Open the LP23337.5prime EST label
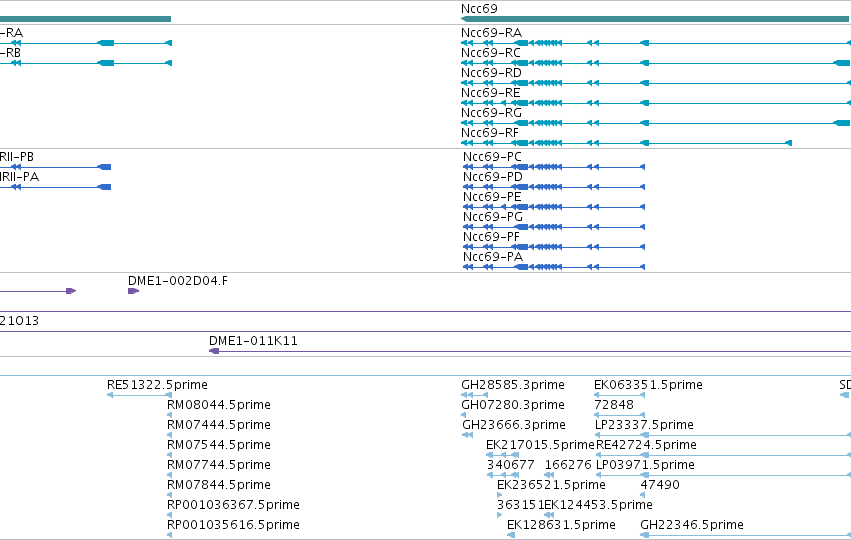This screenshot has height=540, width=851. pos(644,425)
